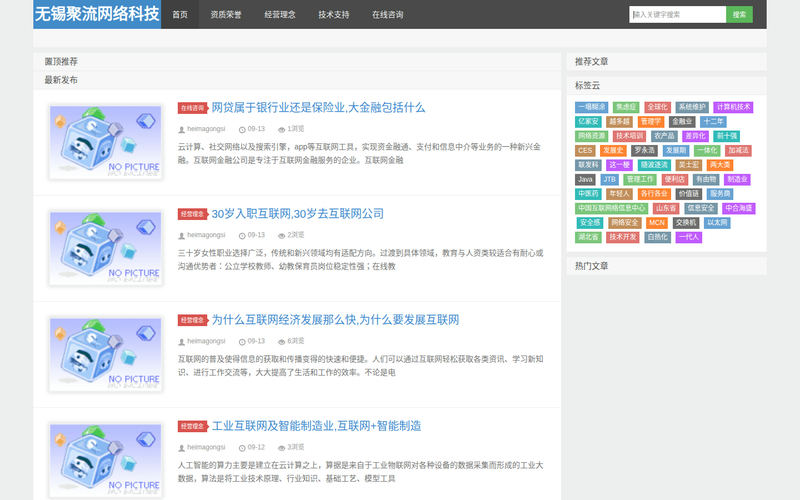800x500 pixels.
Task: Click the green 搜索 button
Action: pyautogui.click(x=739, y=14)
